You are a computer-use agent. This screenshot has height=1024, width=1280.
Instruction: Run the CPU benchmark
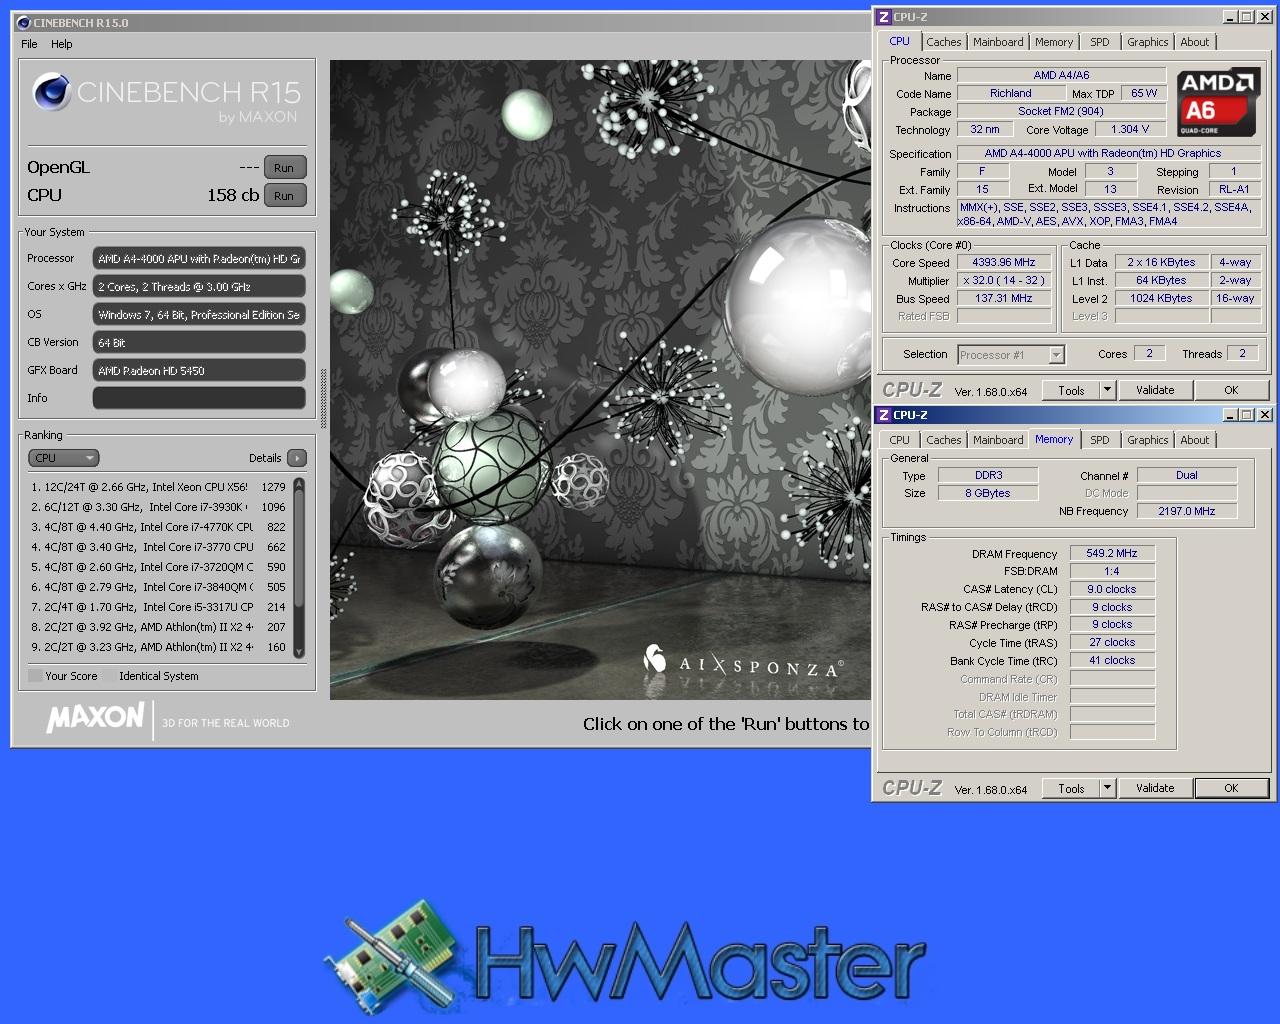(x=284, y=196)
